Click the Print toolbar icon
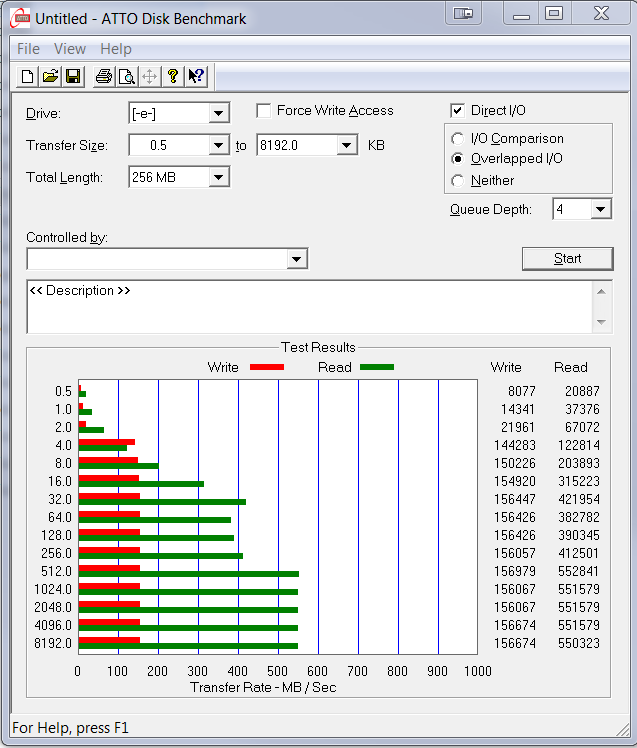The width and height of the screenshot is (637, 748). click(x=104, y=77)
